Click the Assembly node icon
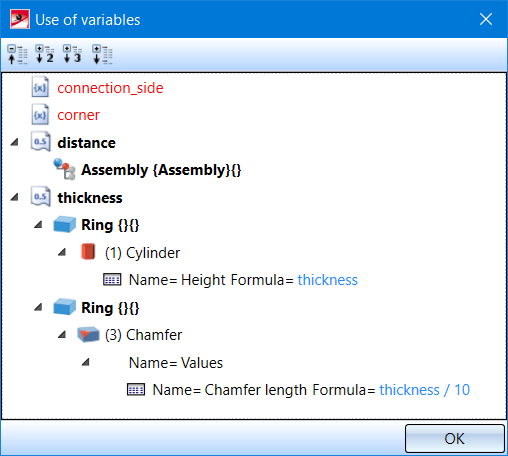508x456 pixels. tap(64, 169)
